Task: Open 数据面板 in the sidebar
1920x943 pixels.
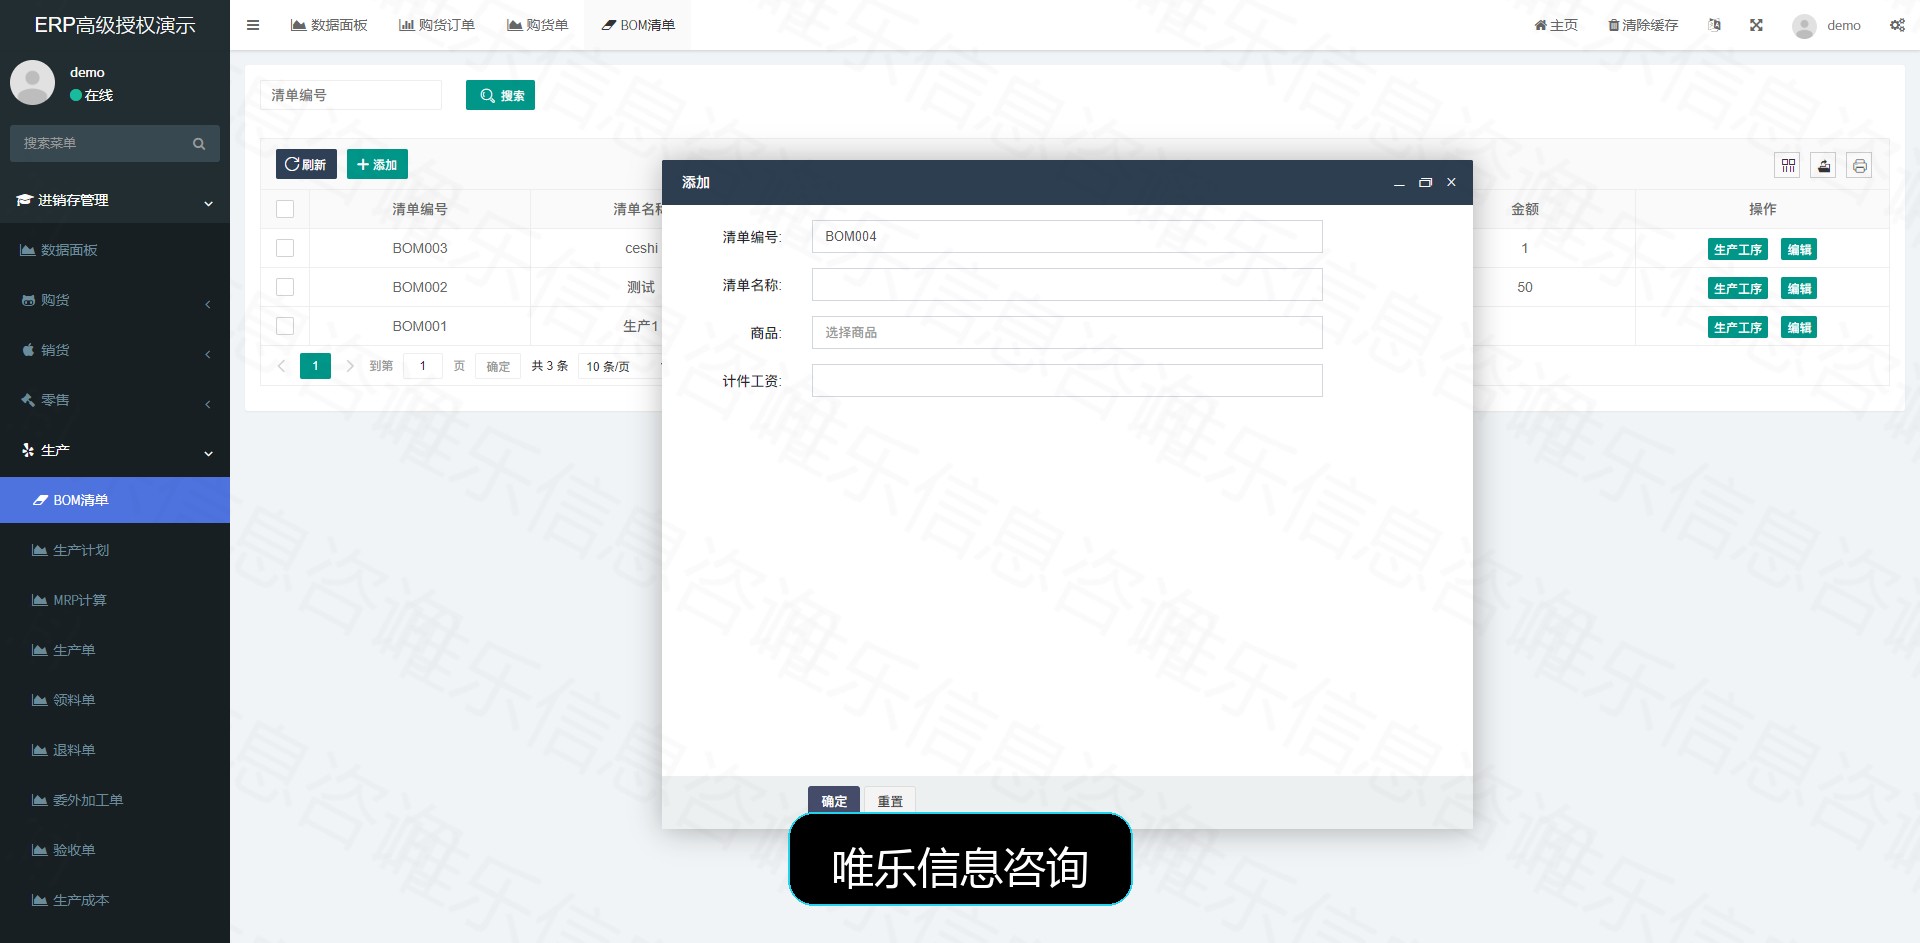Action: [115, 250]
